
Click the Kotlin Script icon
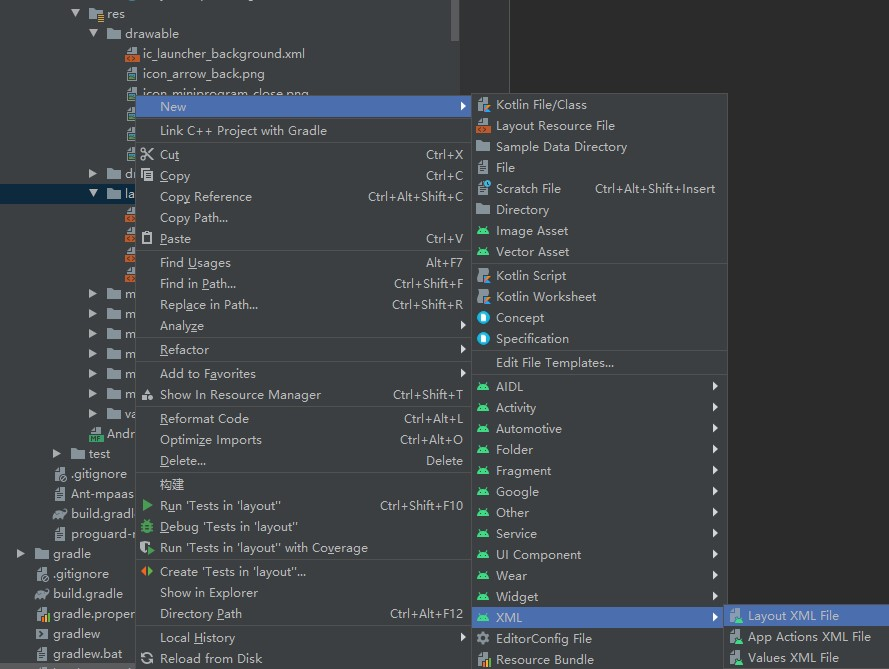point(484,276)
